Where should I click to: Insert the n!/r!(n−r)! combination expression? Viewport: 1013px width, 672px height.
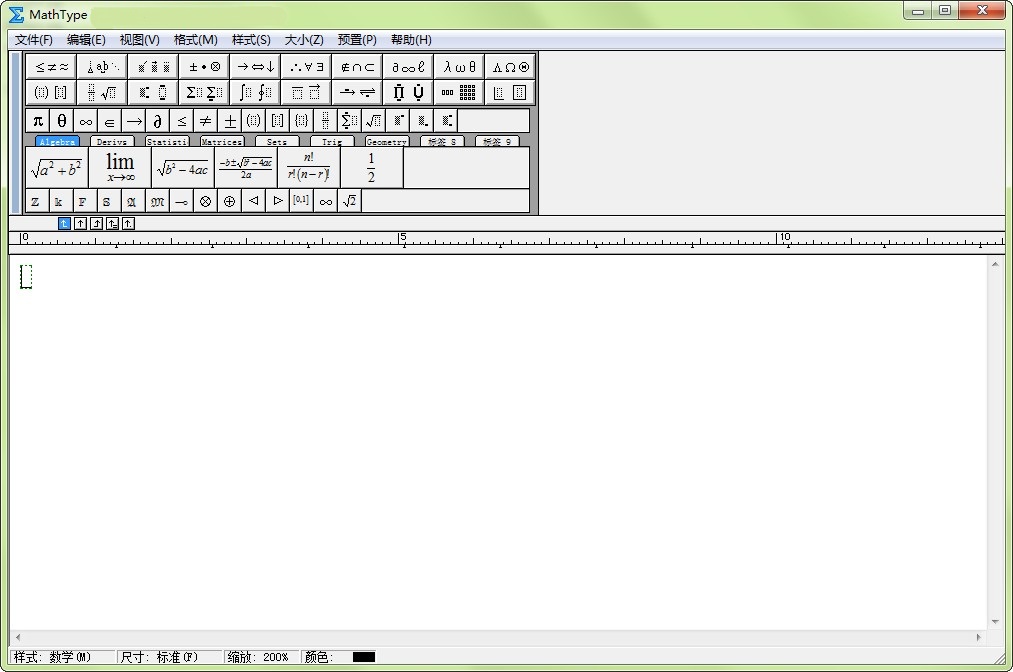309,167
